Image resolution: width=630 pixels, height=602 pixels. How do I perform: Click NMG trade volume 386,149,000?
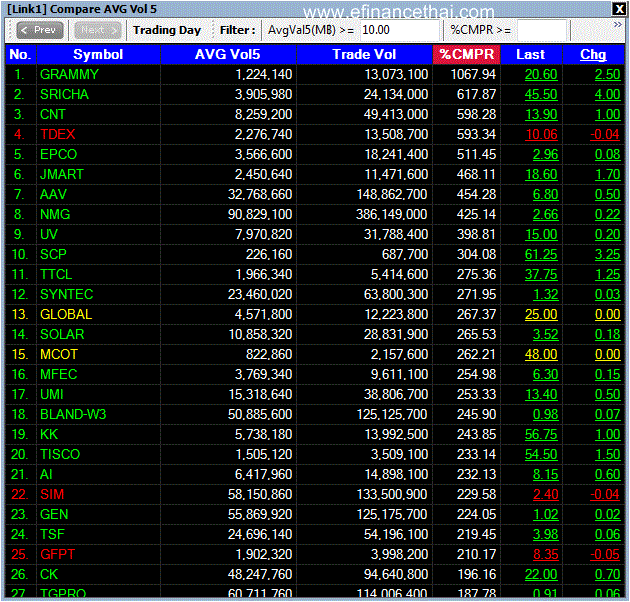[x=392, y=214]
